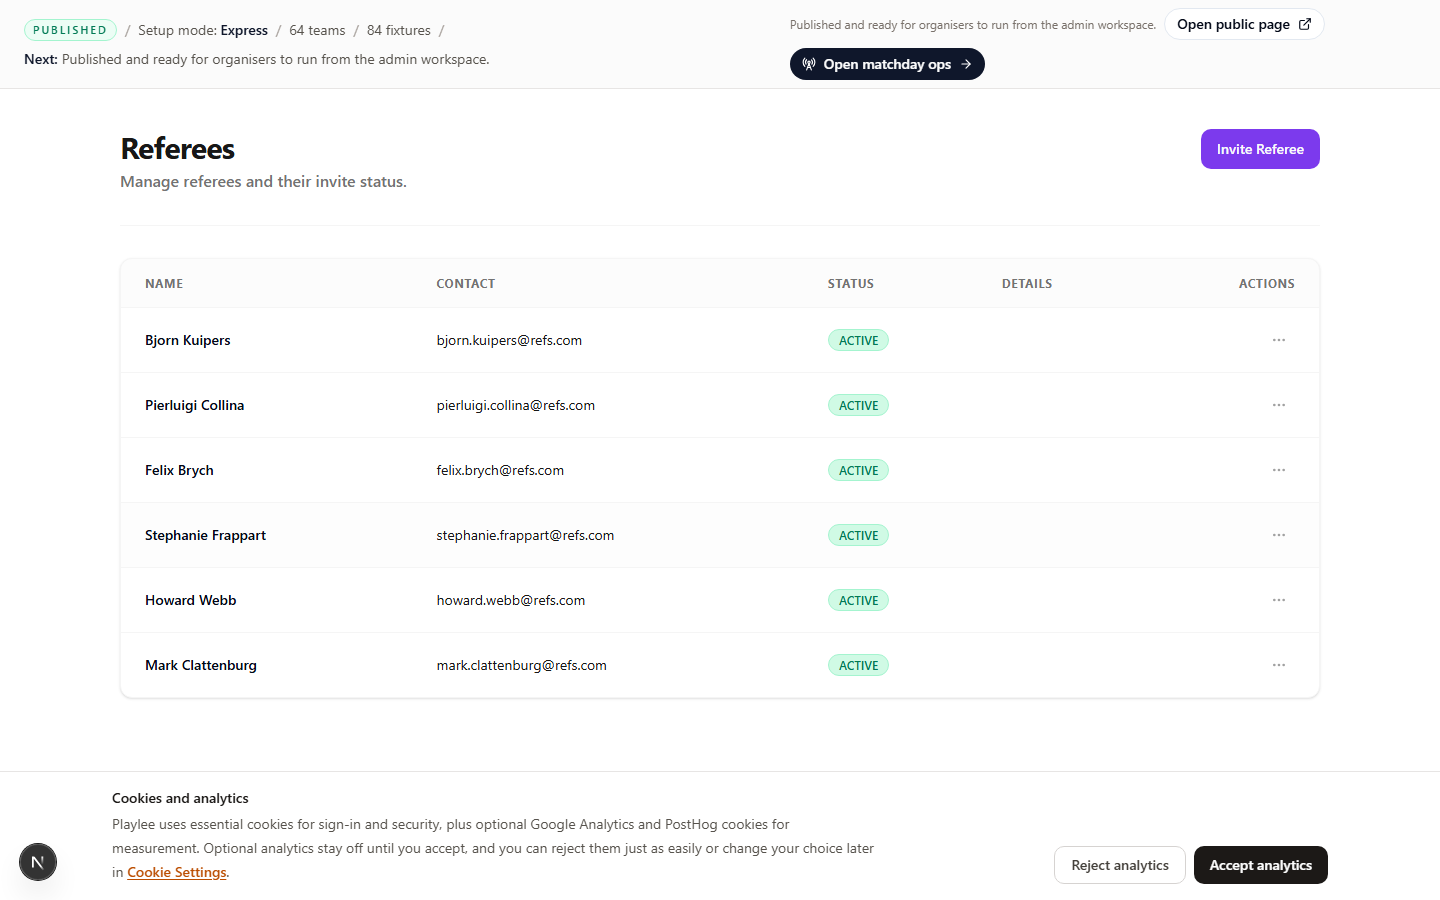This screenshot has width=1440, height=900.
Task: Open actions menu for Bjorn Kuipers
Action: pos(1278,340)
